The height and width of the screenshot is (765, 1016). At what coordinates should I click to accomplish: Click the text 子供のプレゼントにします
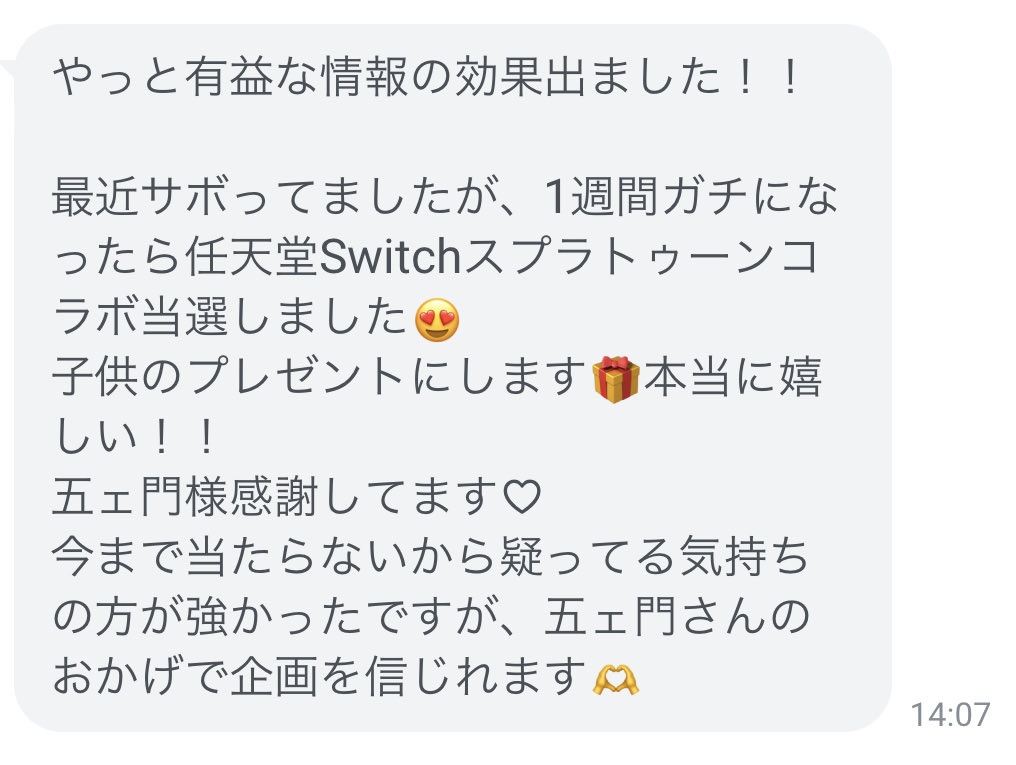tap(320, 378)
